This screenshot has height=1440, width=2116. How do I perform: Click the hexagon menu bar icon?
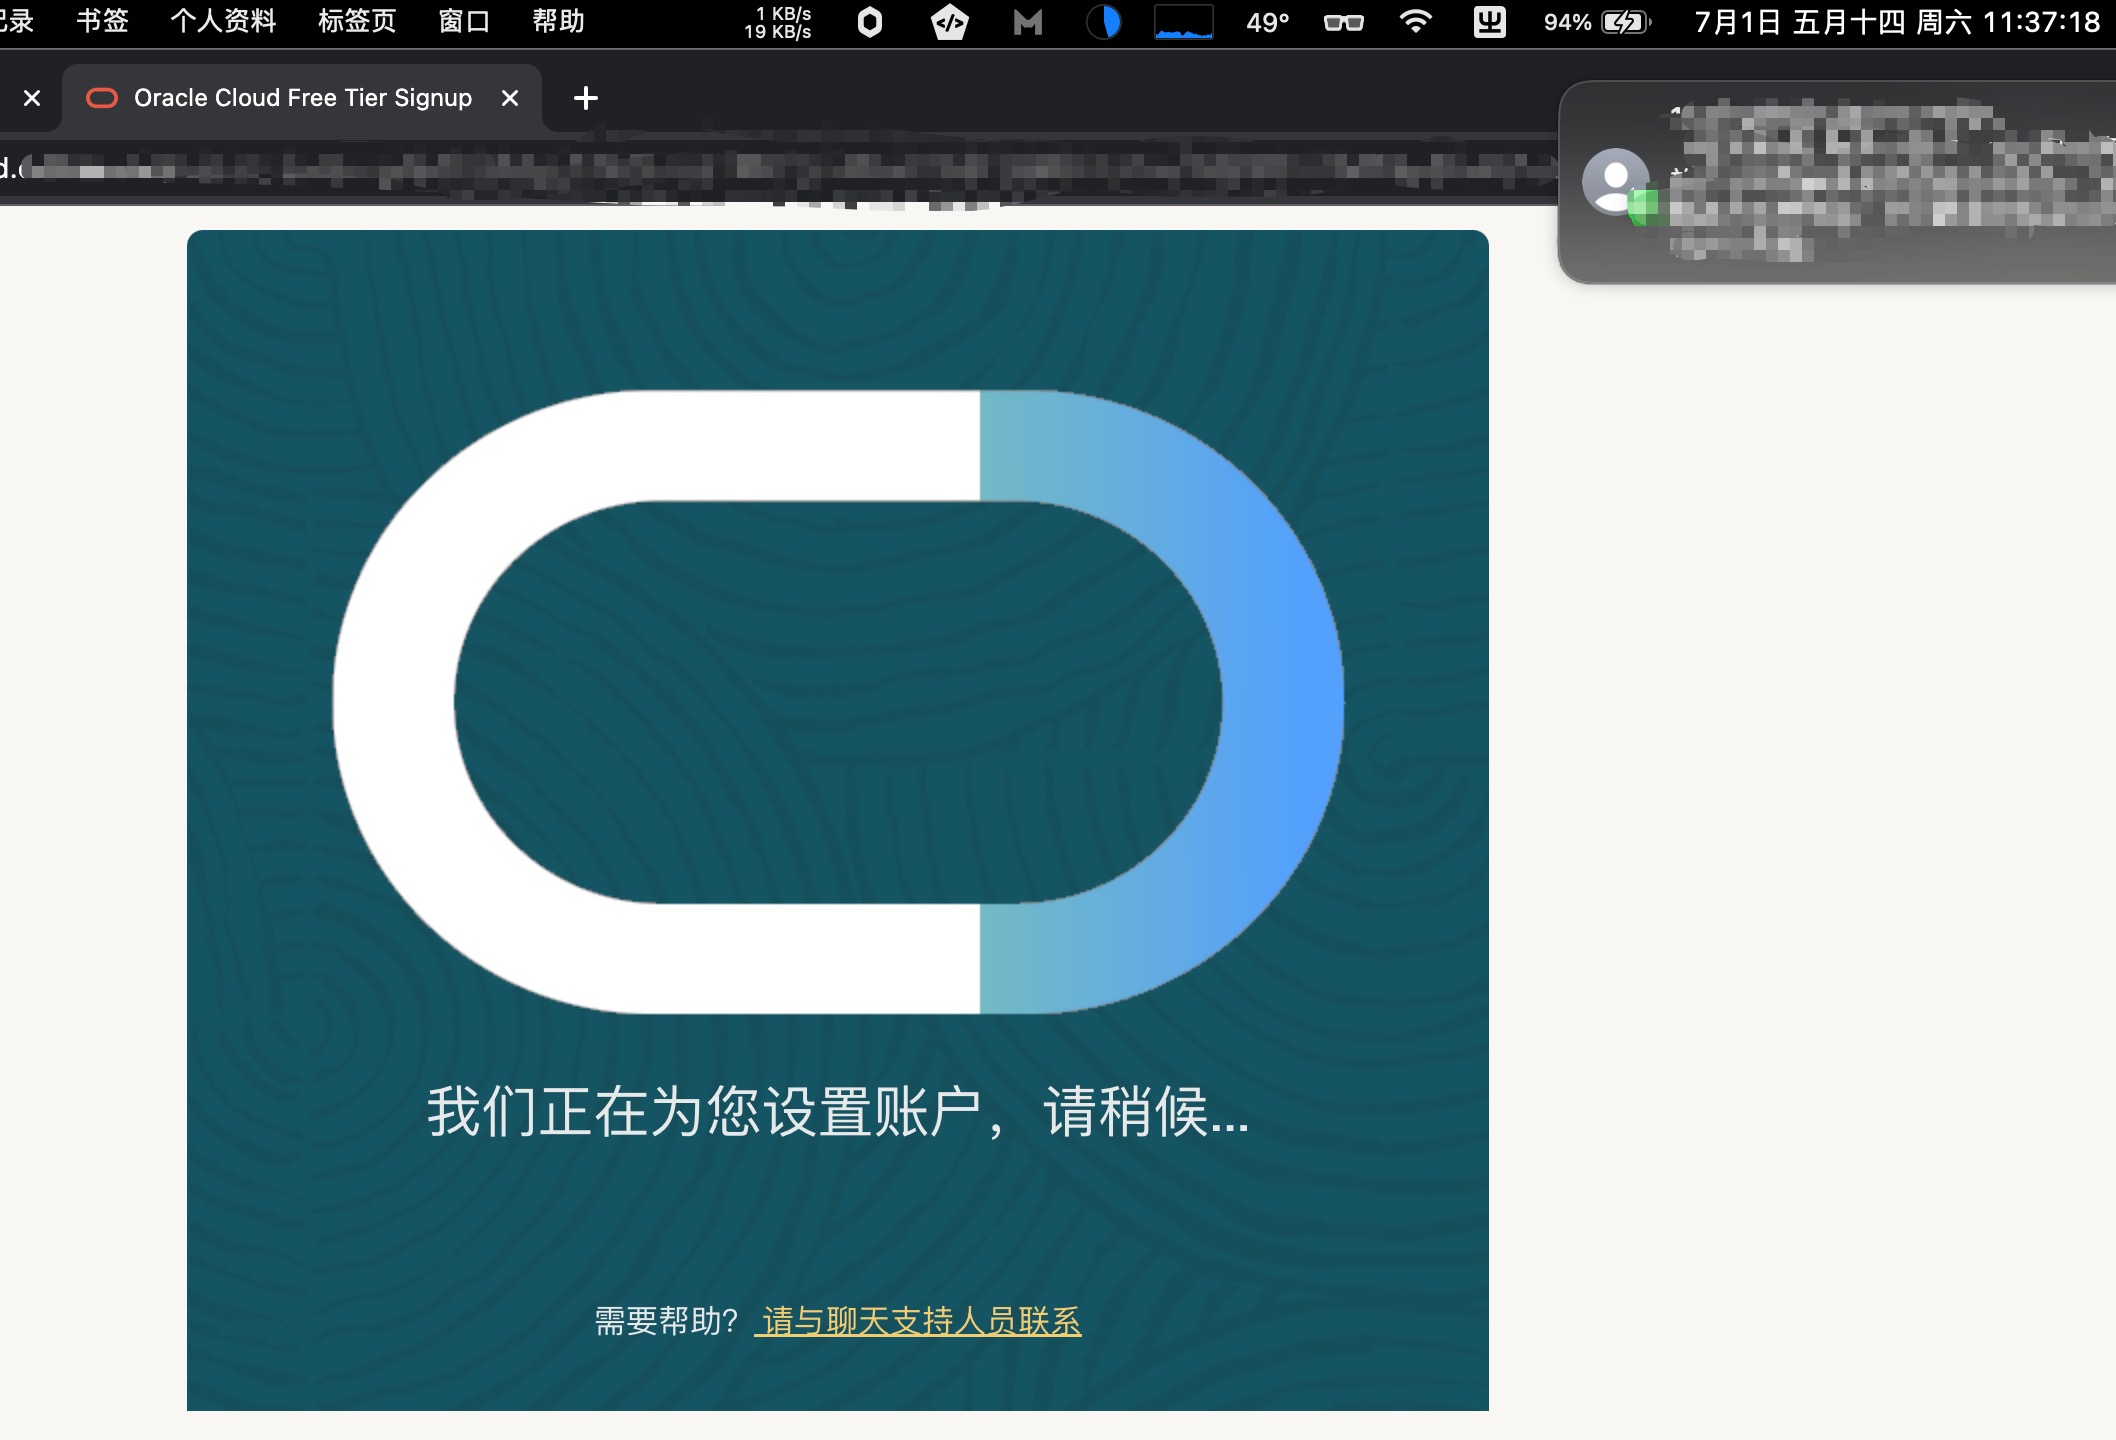tap(870, 22)
